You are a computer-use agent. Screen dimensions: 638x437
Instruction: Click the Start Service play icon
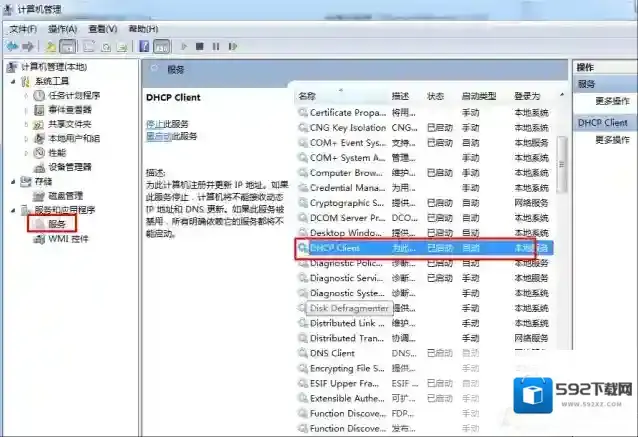click(183, 46)
